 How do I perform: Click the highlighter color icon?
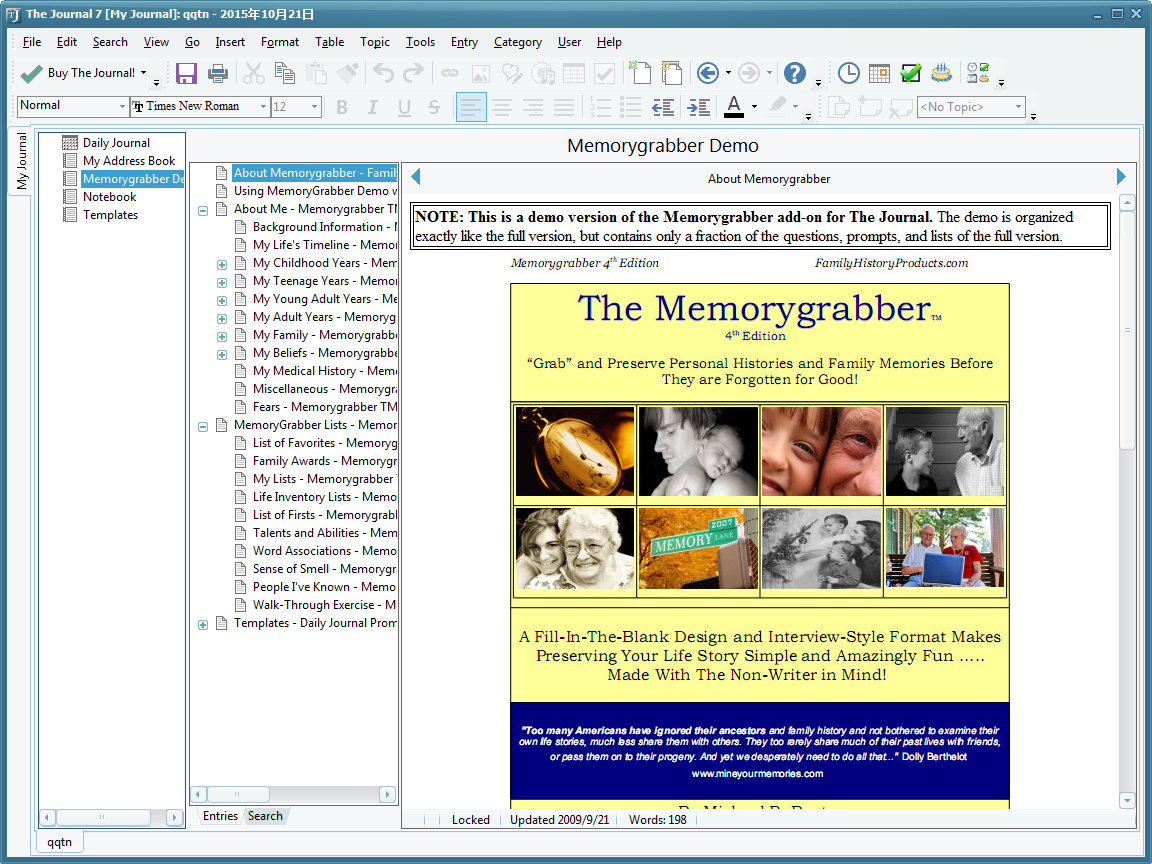click(x=777, y=107)
